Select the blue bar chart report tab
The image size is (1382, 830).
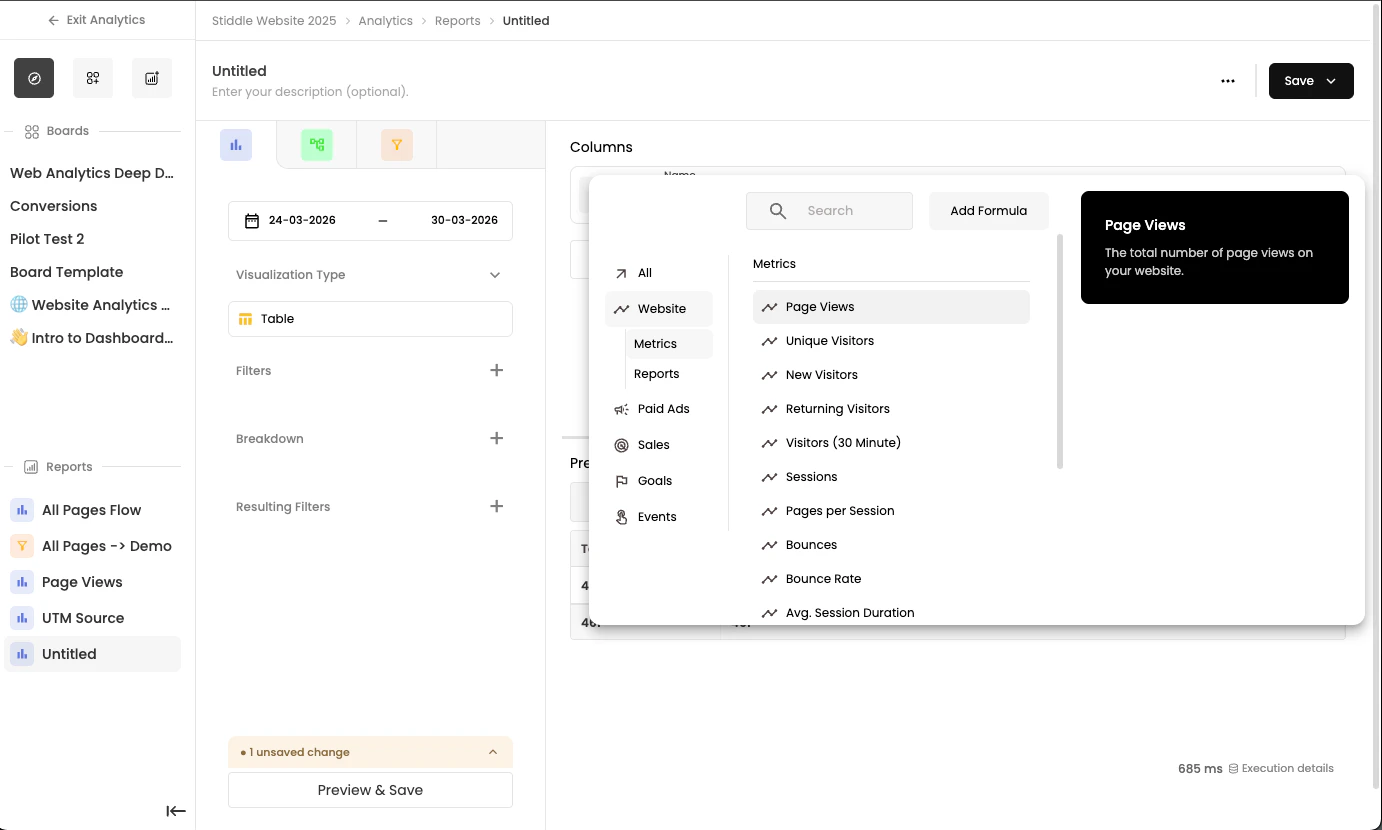(x=236, y=145)
